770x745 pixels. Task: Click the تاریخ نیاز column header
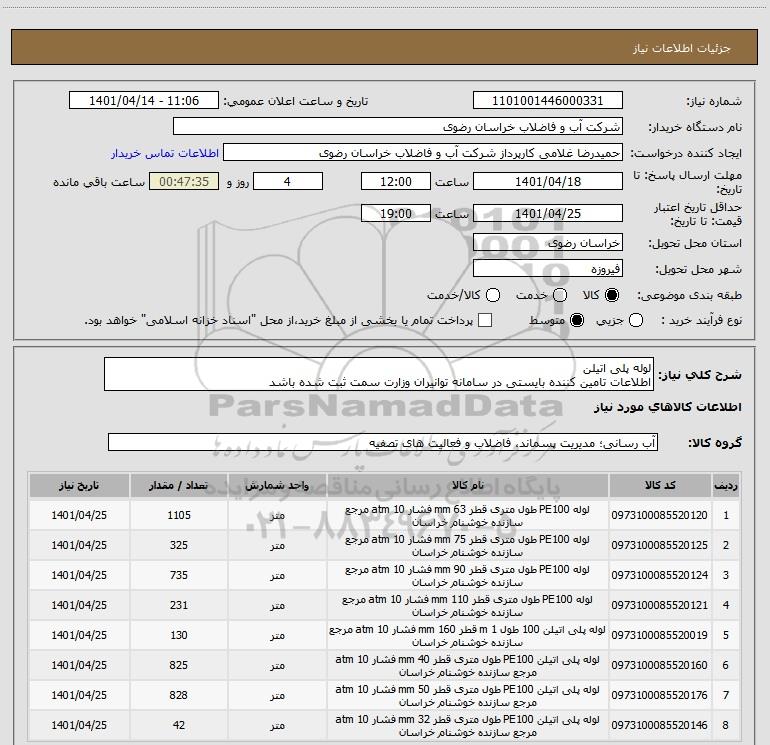[x=79, y=486]
